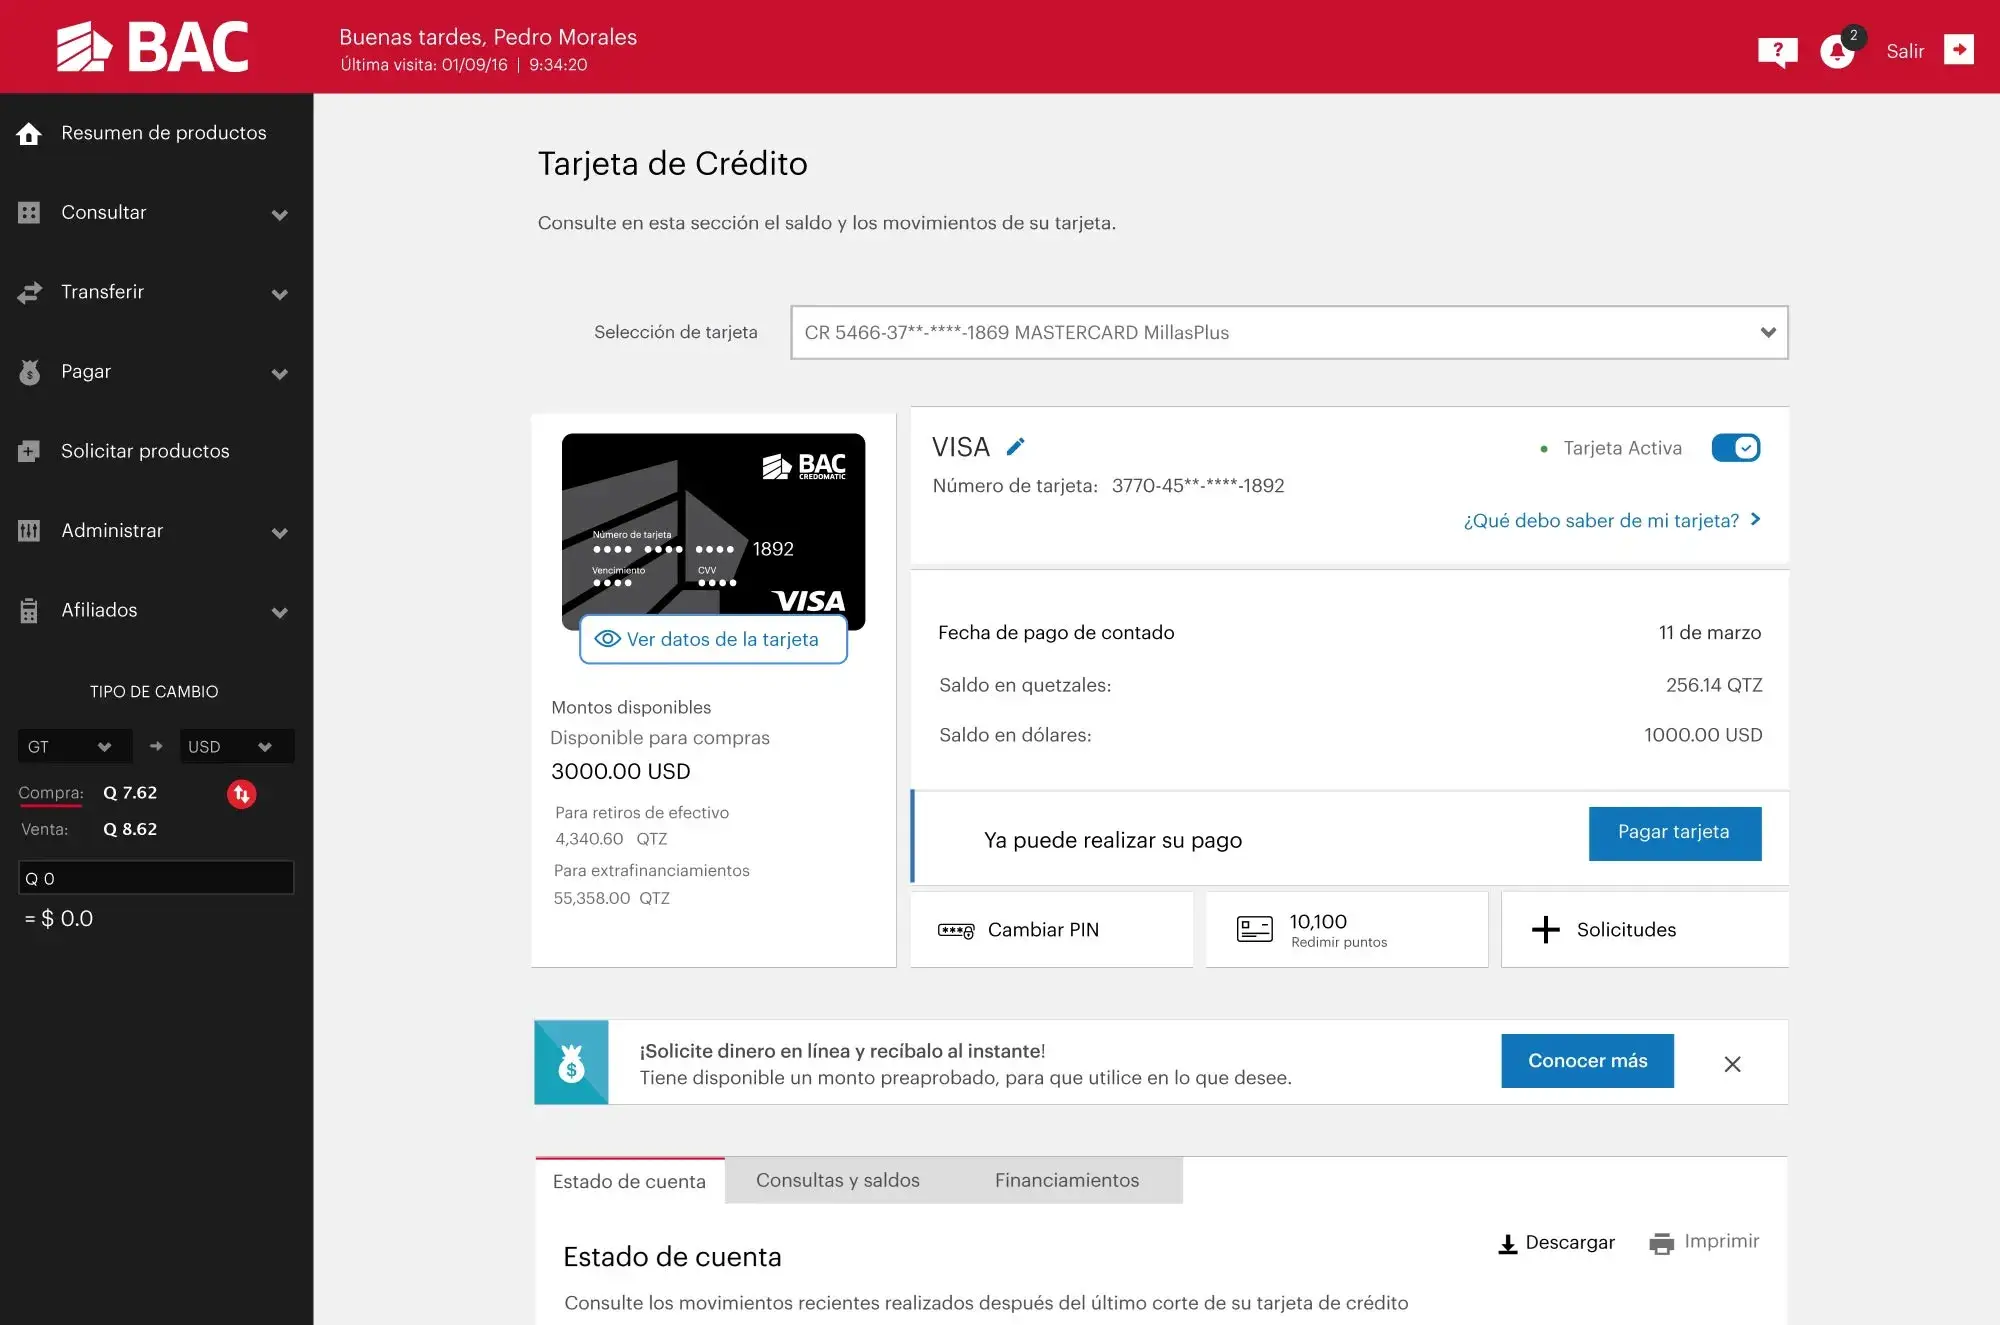Open the notifications bell icon
The width and height of the screenshot is (2000, 1325).
1837,51
